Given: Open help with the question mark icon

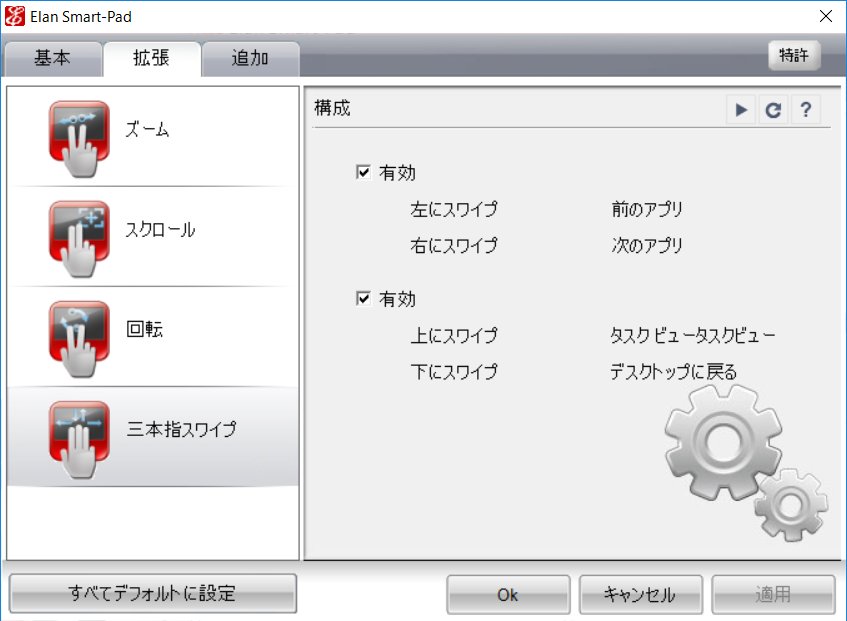Looking at the screenshot, I should 805,110.
